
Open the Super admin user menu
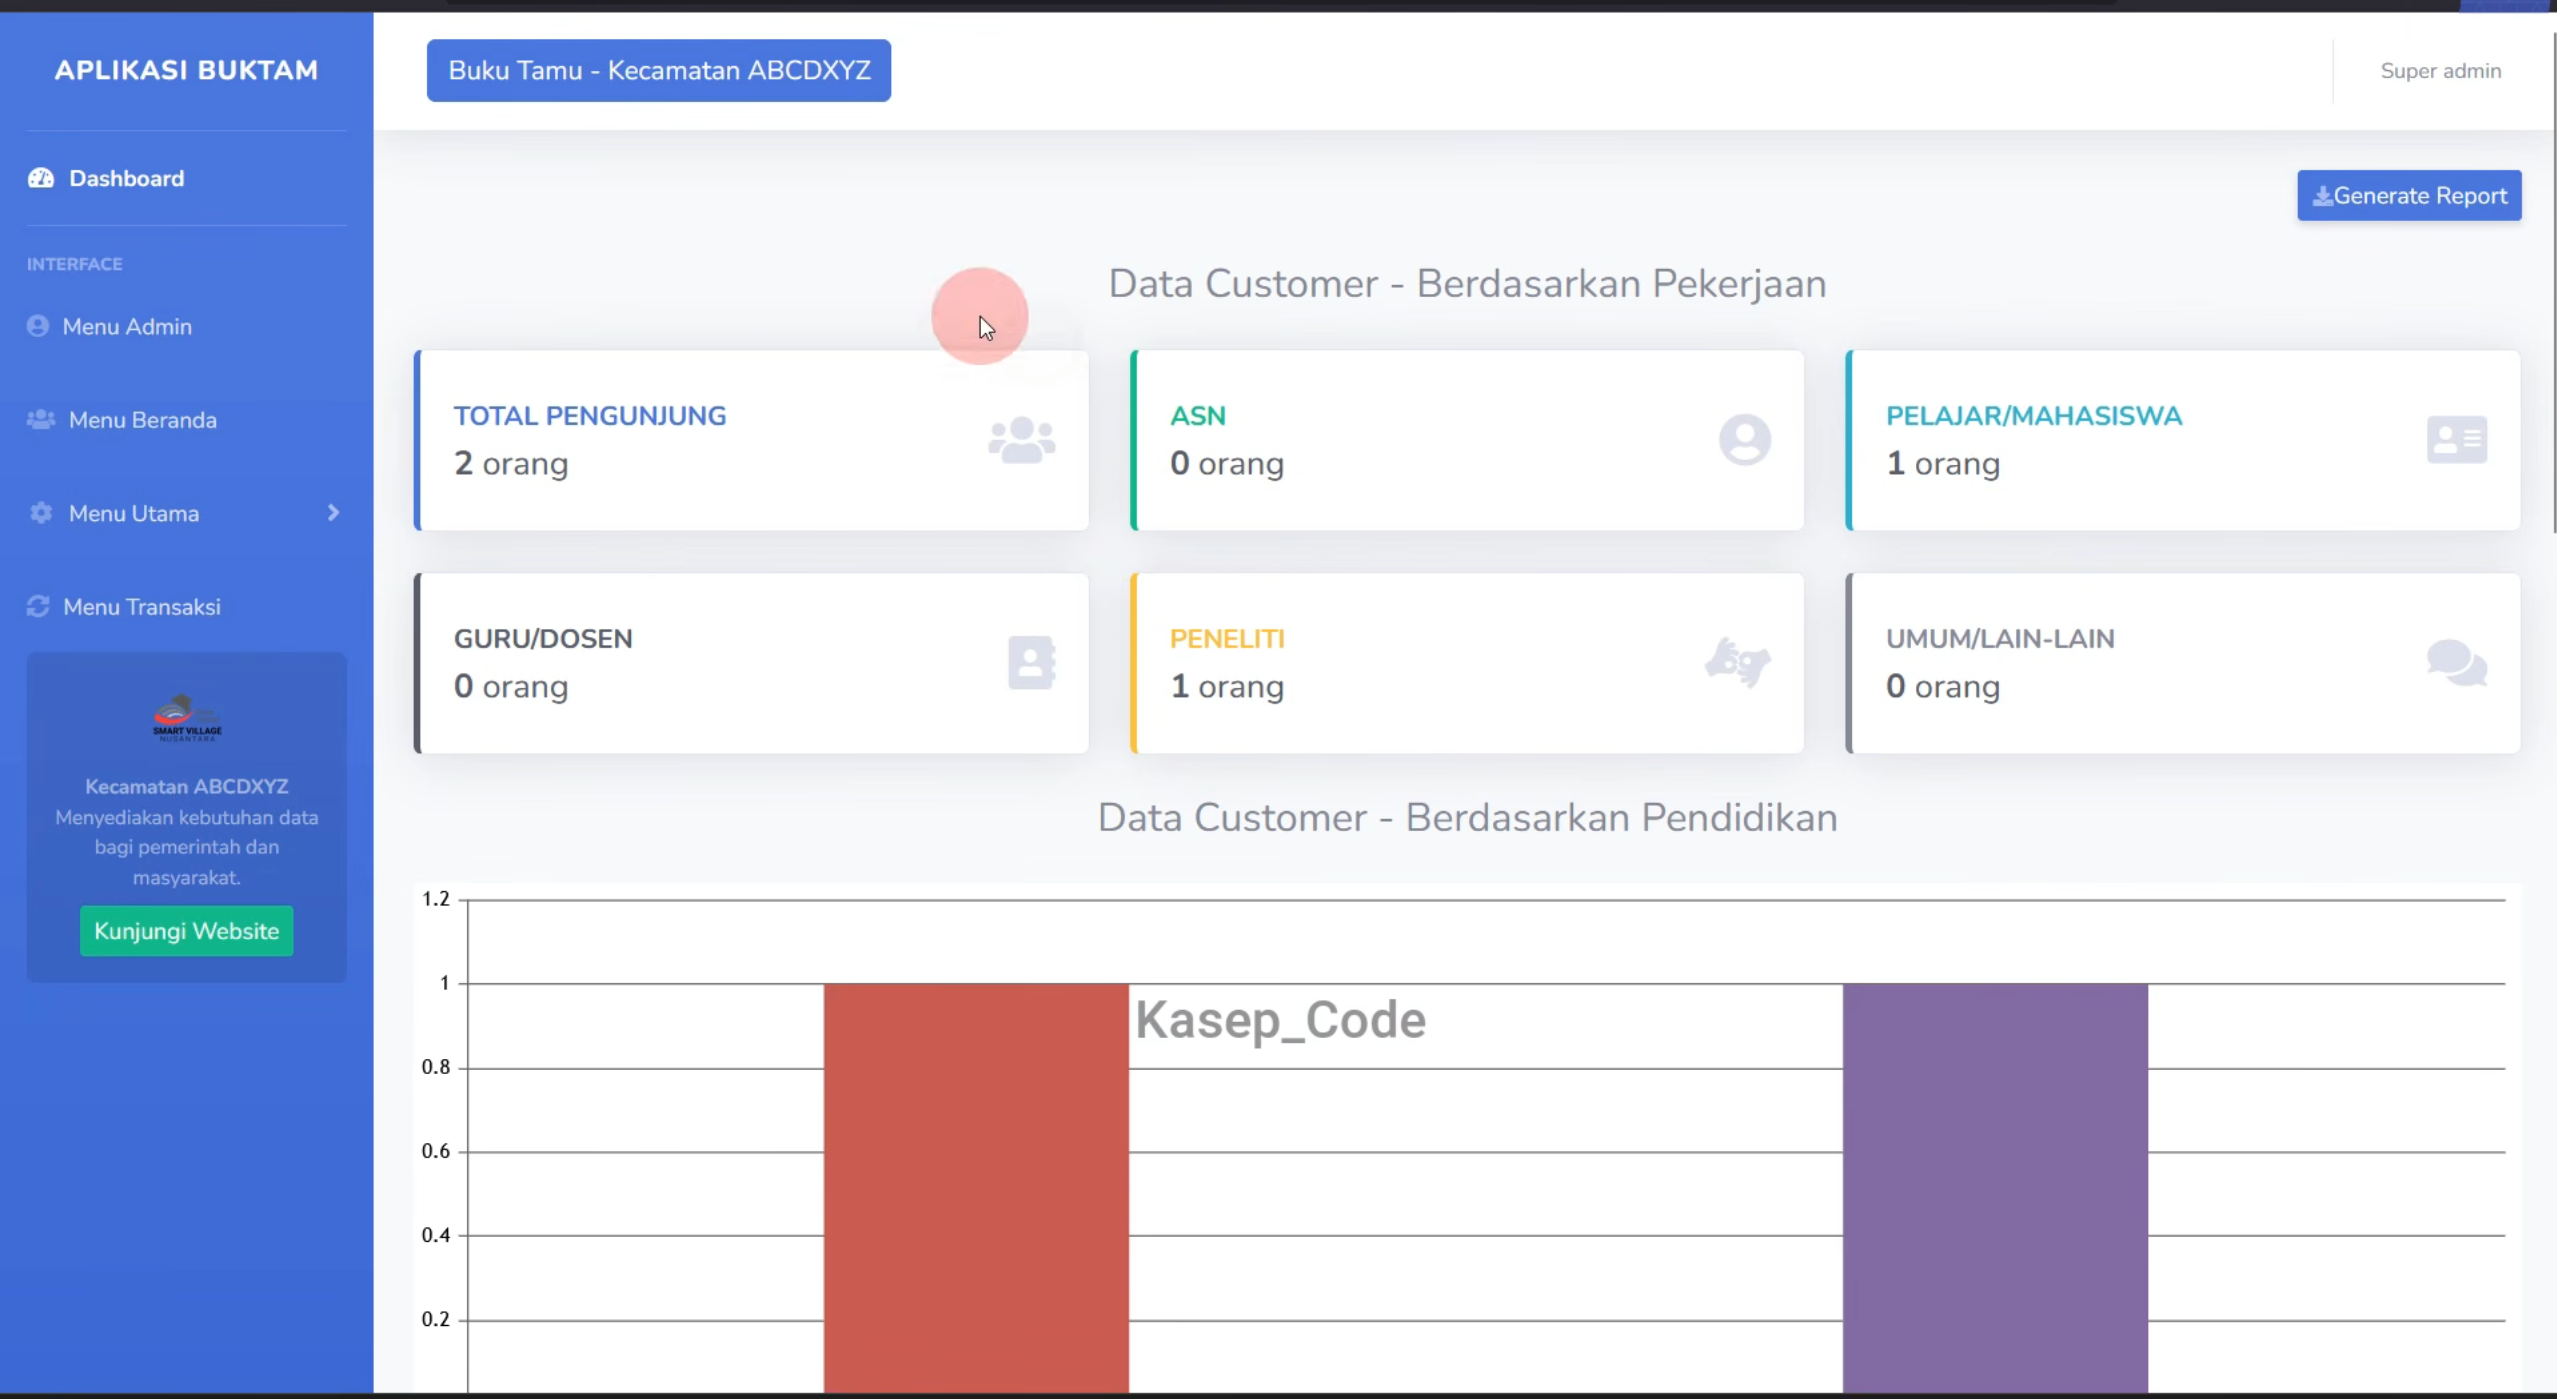tap(2440, 71)
